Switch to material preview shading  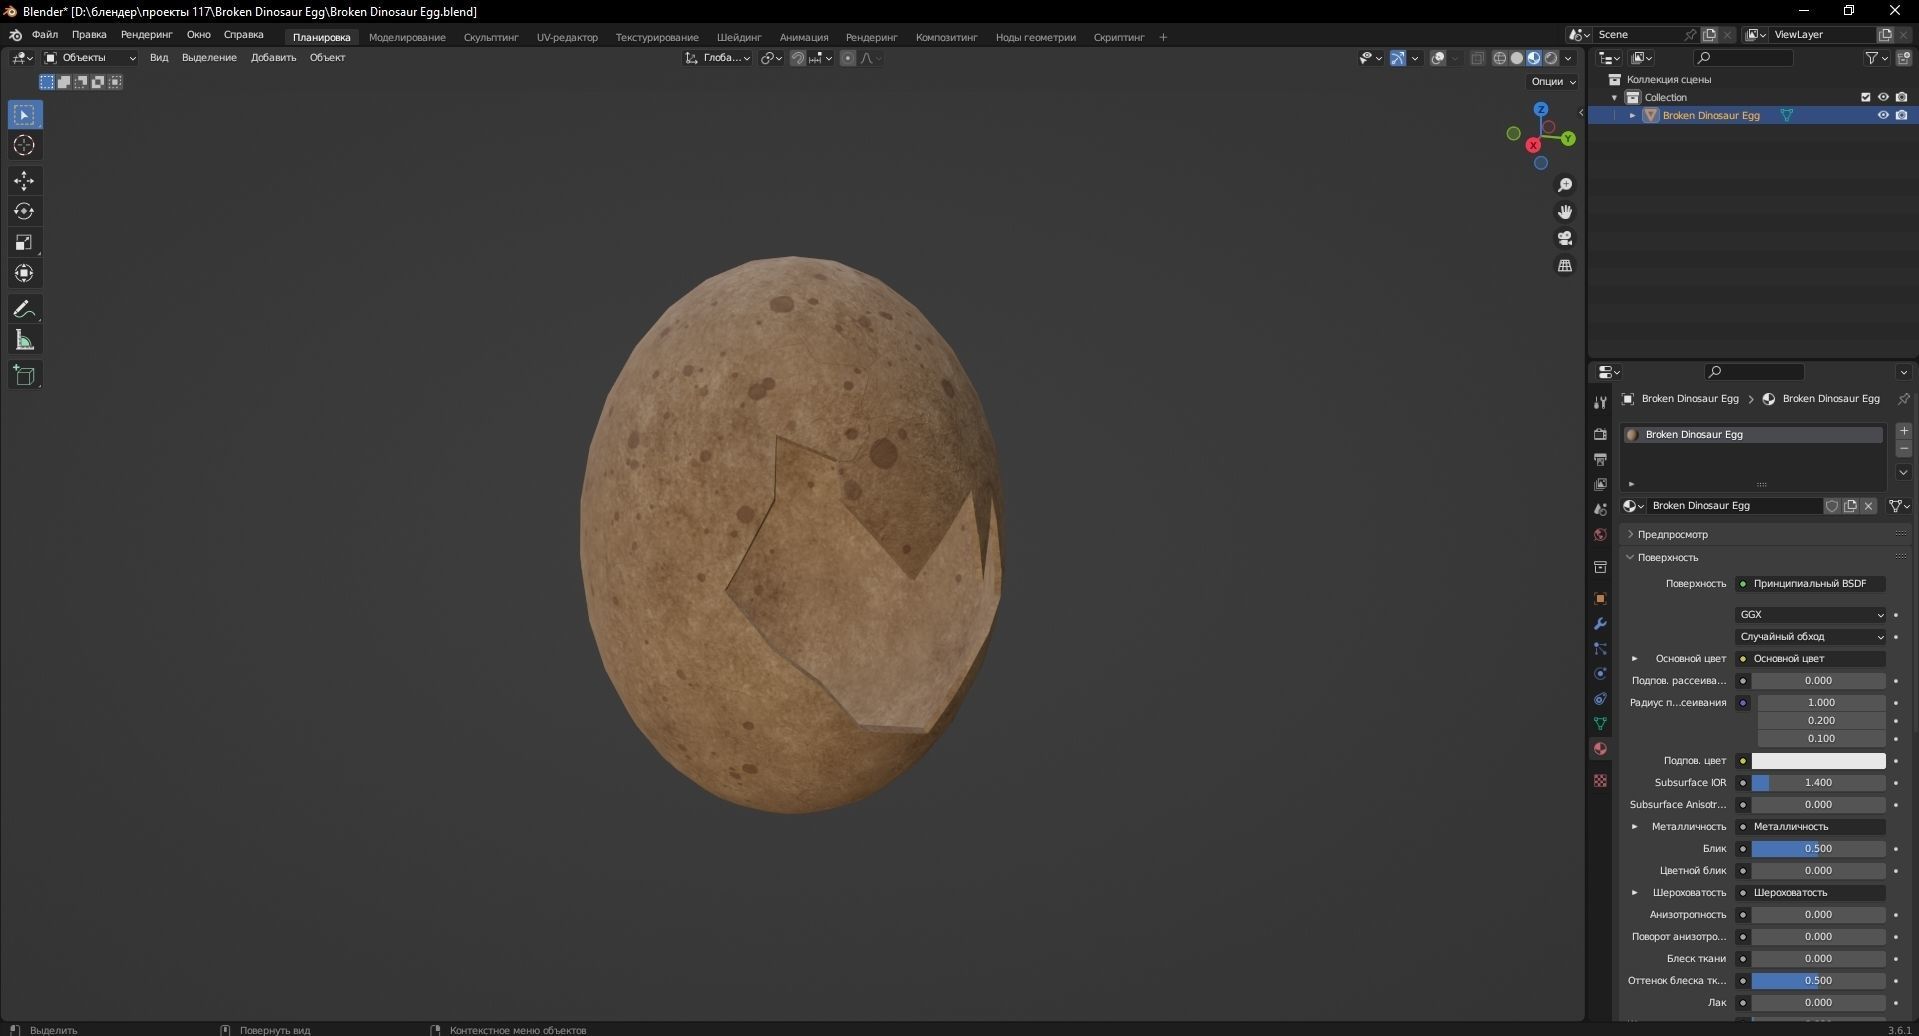pos(1533,58)
